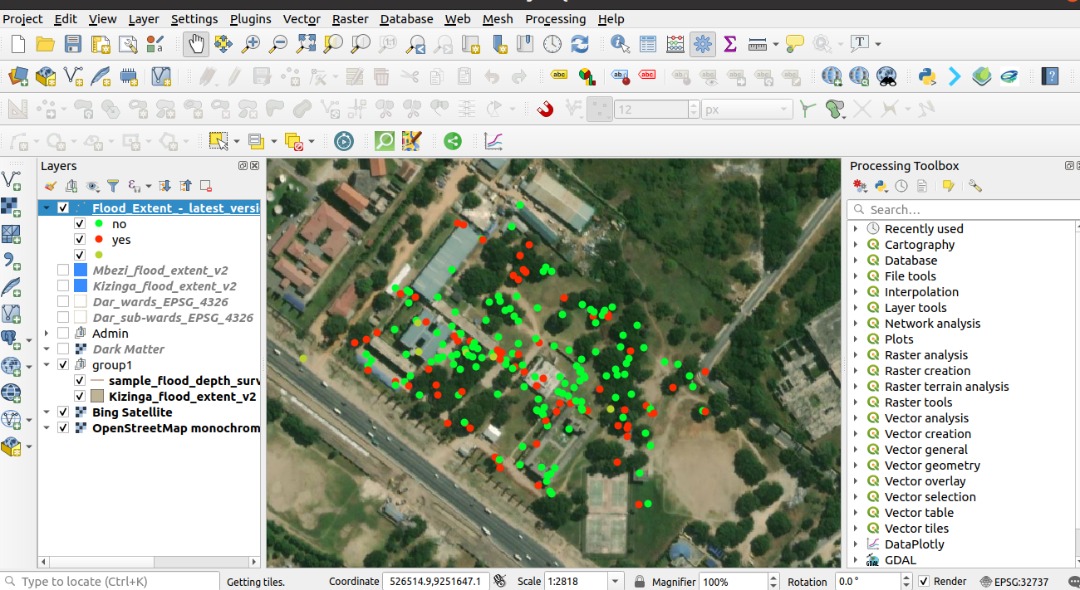Open the temporal controller clock icon
The width and height of the screenshot is (1080, 590).
[344, 141]
